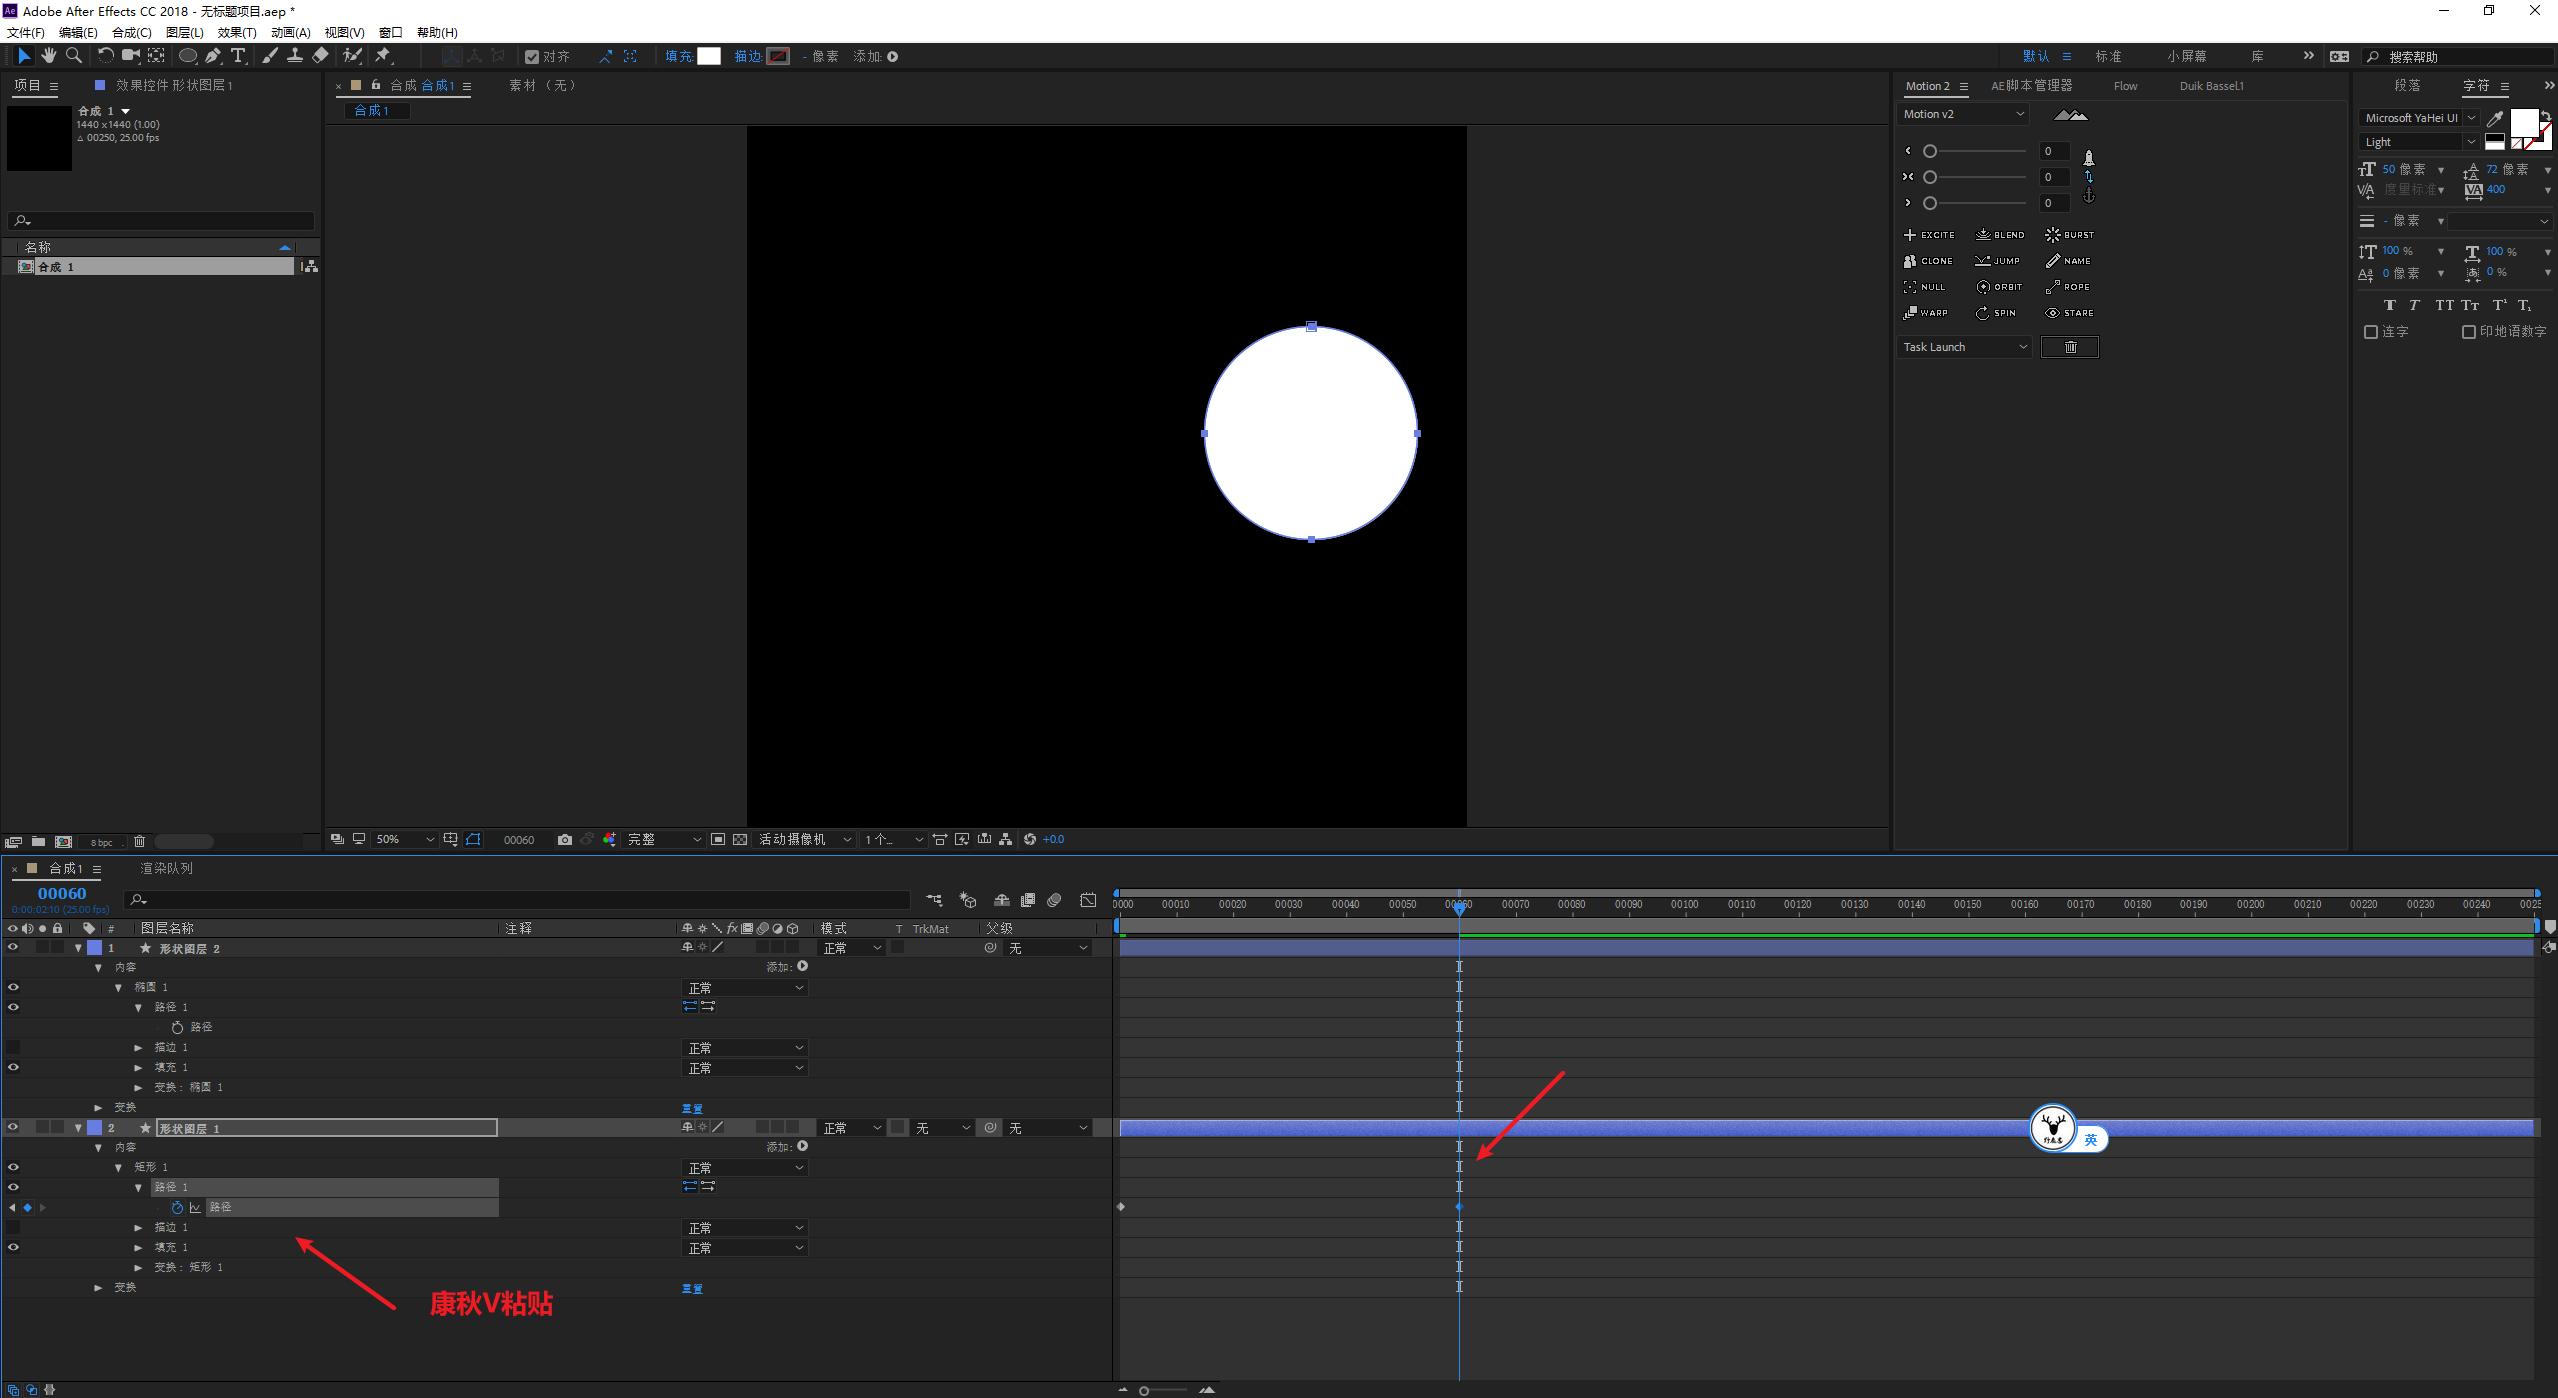Select the Zoom magnifier tool
The image size is (2558, 1398).
click(x=73, y=56)
